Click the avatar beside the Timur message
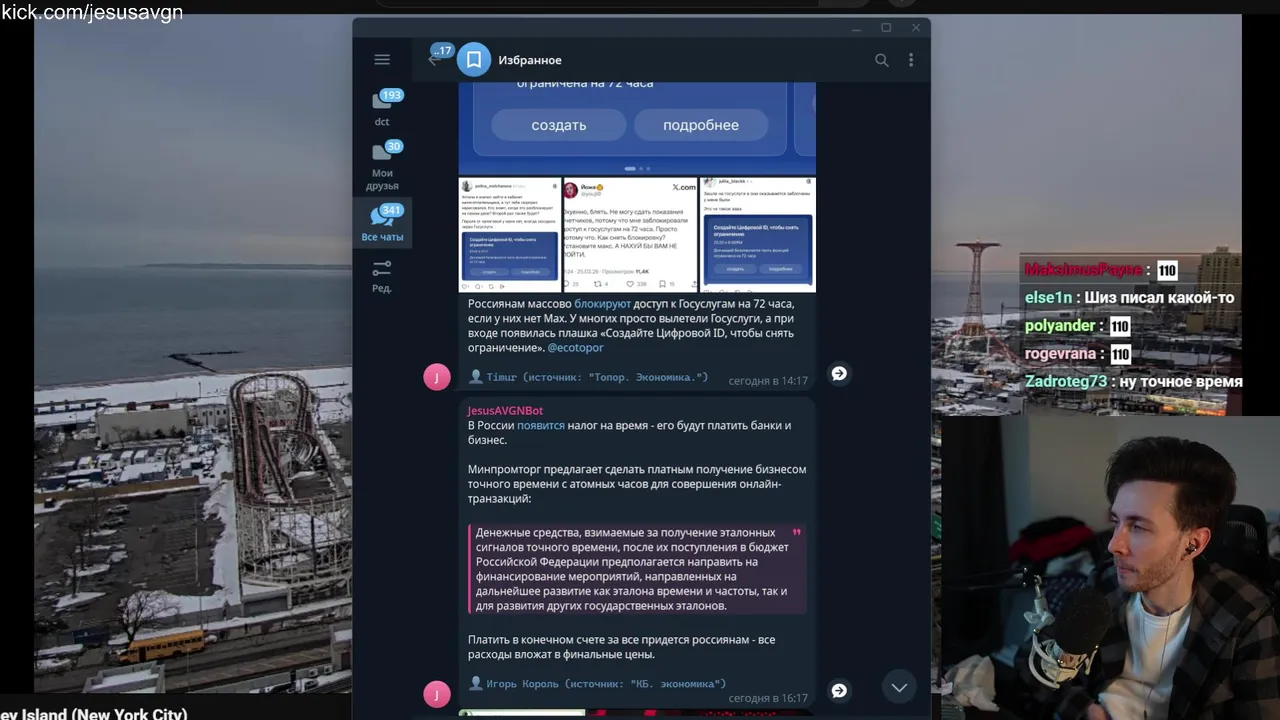1280x720 pixels. coord(437,377)
